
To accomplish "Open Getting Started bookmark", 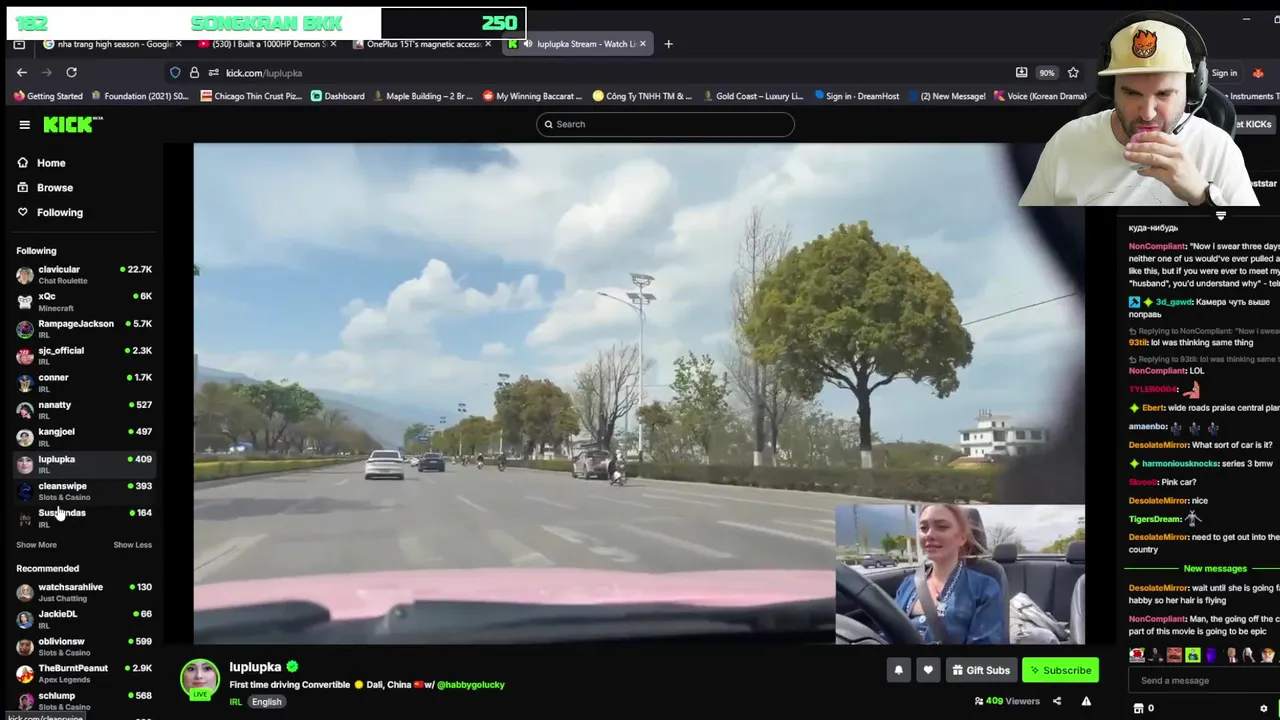I will pos(48,96).
